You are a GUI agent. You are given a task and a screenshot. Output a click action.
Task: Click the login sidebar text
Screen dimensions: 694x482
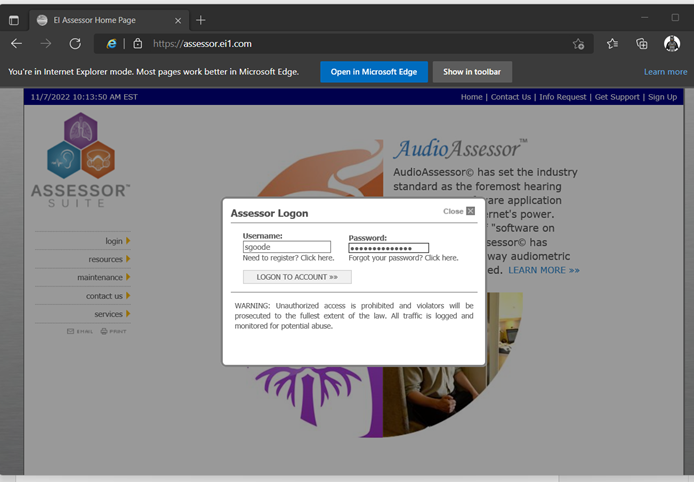coord(114,241)
